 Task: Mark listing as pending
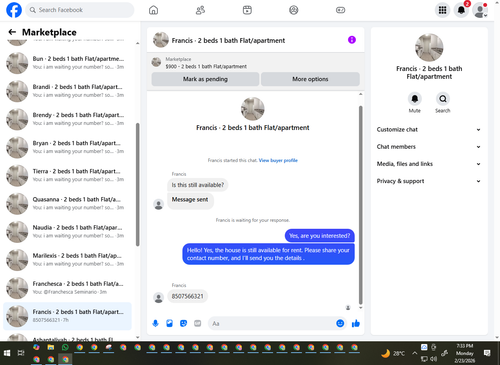coord(205,79)
